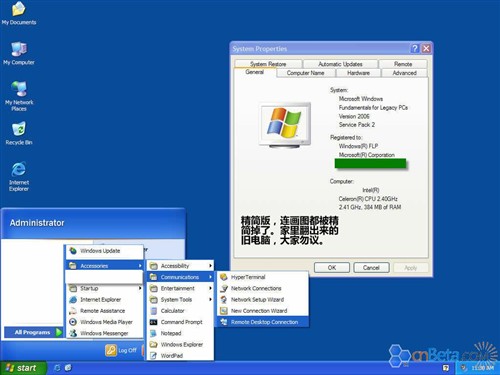The image size is (500, 375).
Task: Click the Windows Media Player icon
Action: (73, 322)
